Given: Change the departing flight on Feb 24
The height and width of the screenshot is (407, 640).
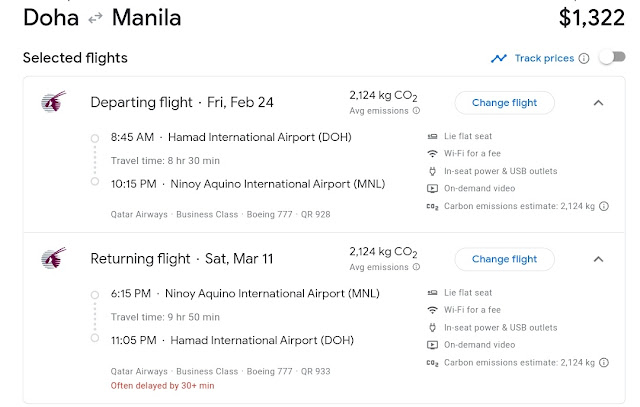Looking at the screenshot, I should pyautogui.click(x=504, y=102).
